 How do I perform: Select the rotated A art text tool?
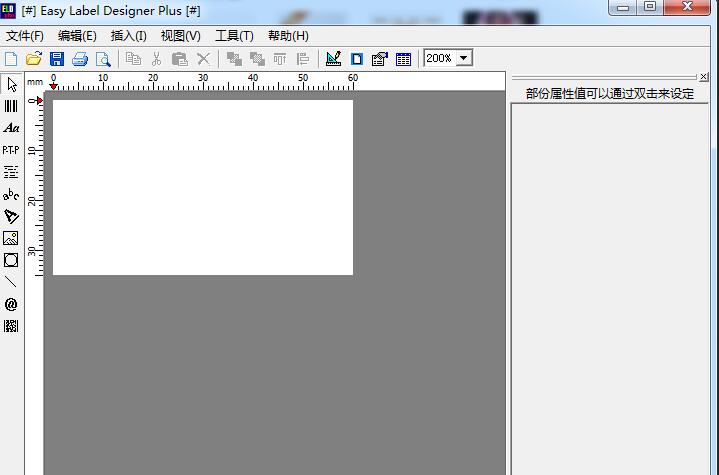pyautogui.click(x=11, y=216)
